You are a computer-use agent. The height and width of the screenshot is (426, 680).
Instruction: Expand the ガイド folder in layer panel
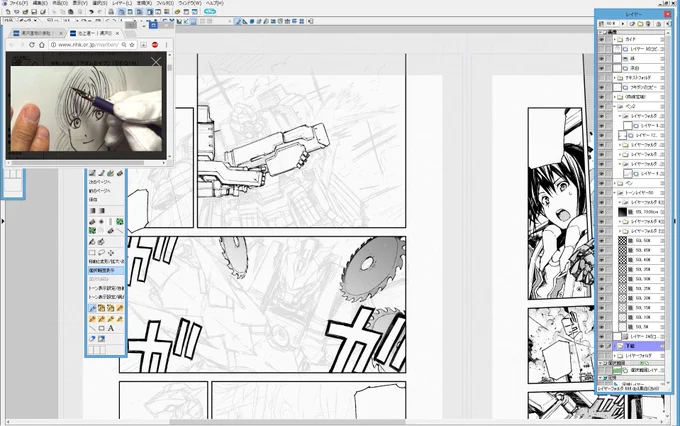pos(615,39)
